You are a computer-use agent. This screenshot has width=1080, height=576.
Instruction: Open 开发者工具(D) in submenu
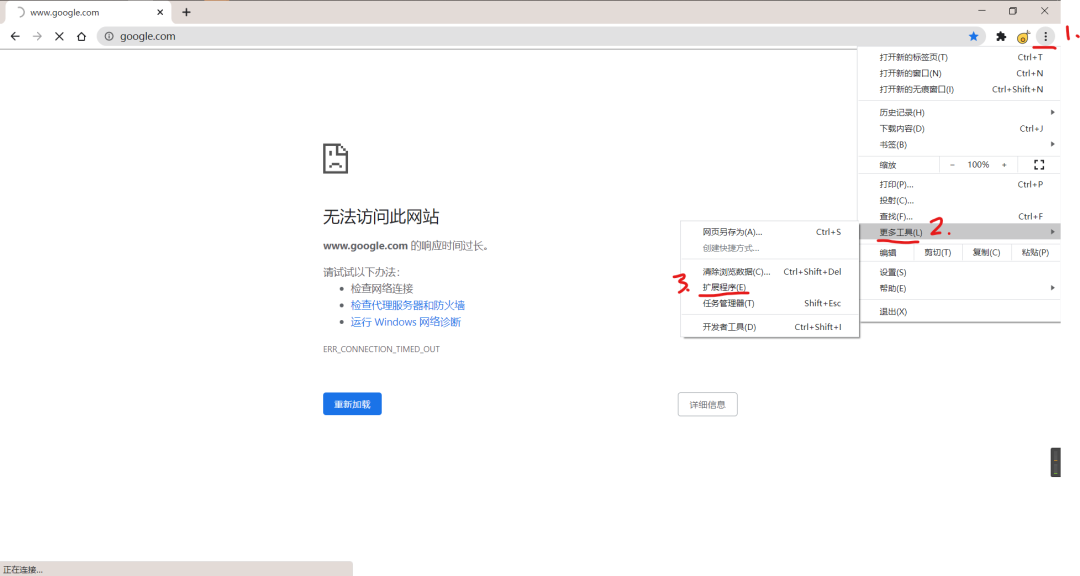(x=770, y=327)
